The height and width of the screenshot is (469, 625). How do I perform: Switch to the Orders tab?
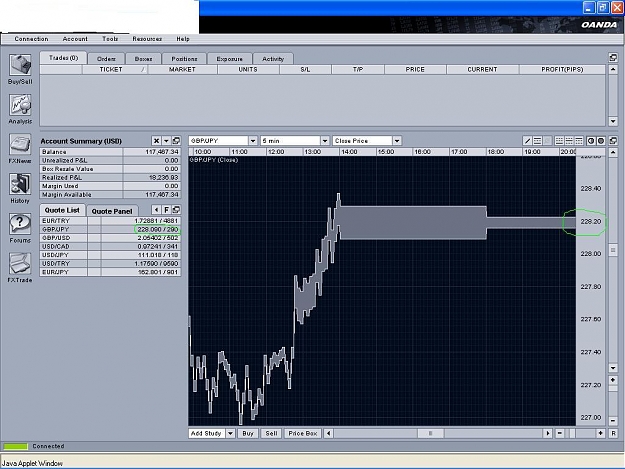click(106, 59)
